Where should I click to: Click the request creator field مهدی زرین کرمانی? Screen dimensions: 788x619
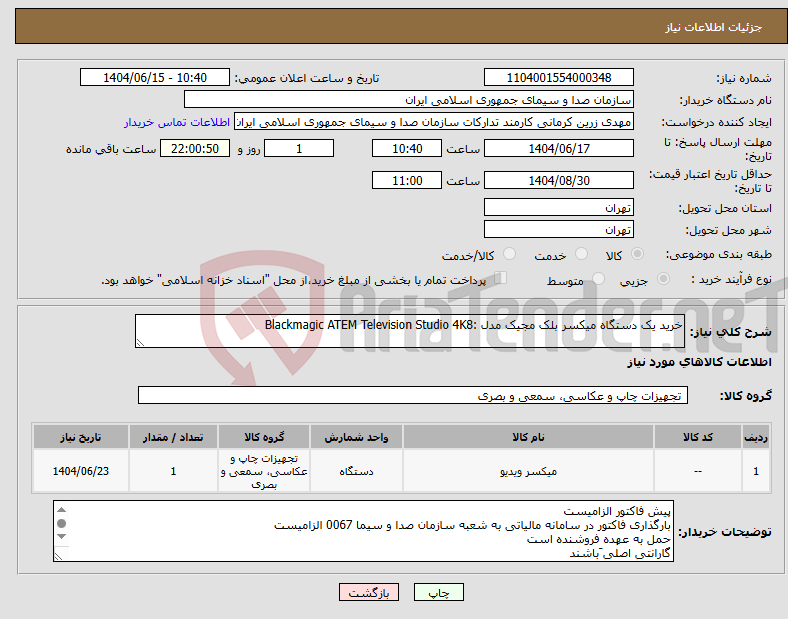click(x=434, y=122)
